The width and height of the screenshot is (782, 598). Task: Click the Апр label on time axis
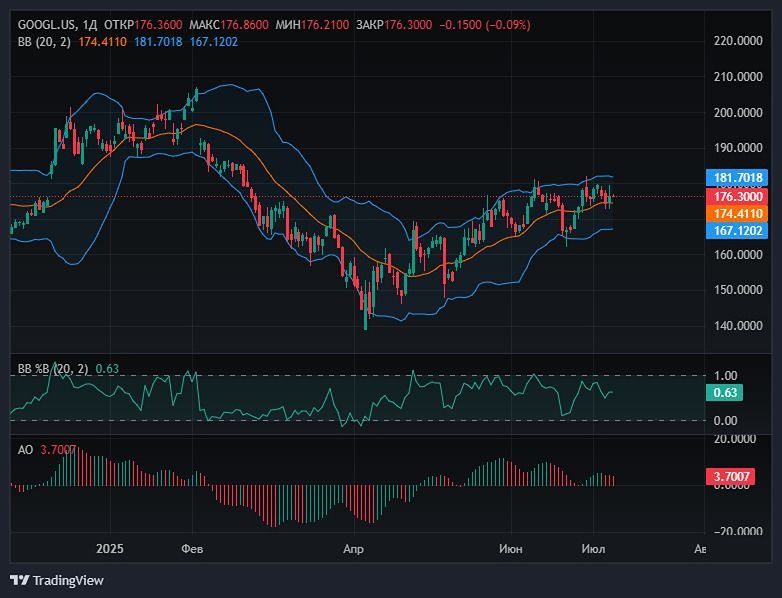(351, 549)
